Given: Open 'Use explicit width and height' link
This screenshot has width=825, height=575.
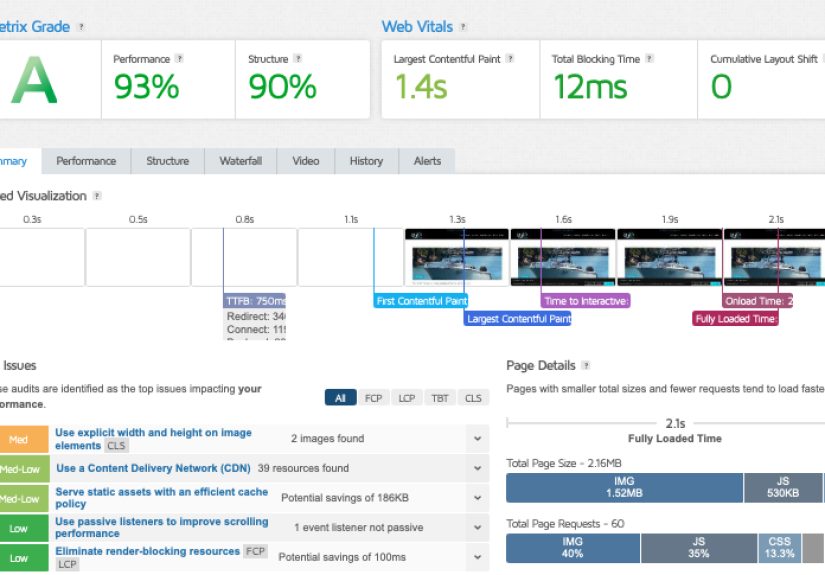Looking at the screenshot, I should click(153, 439).
